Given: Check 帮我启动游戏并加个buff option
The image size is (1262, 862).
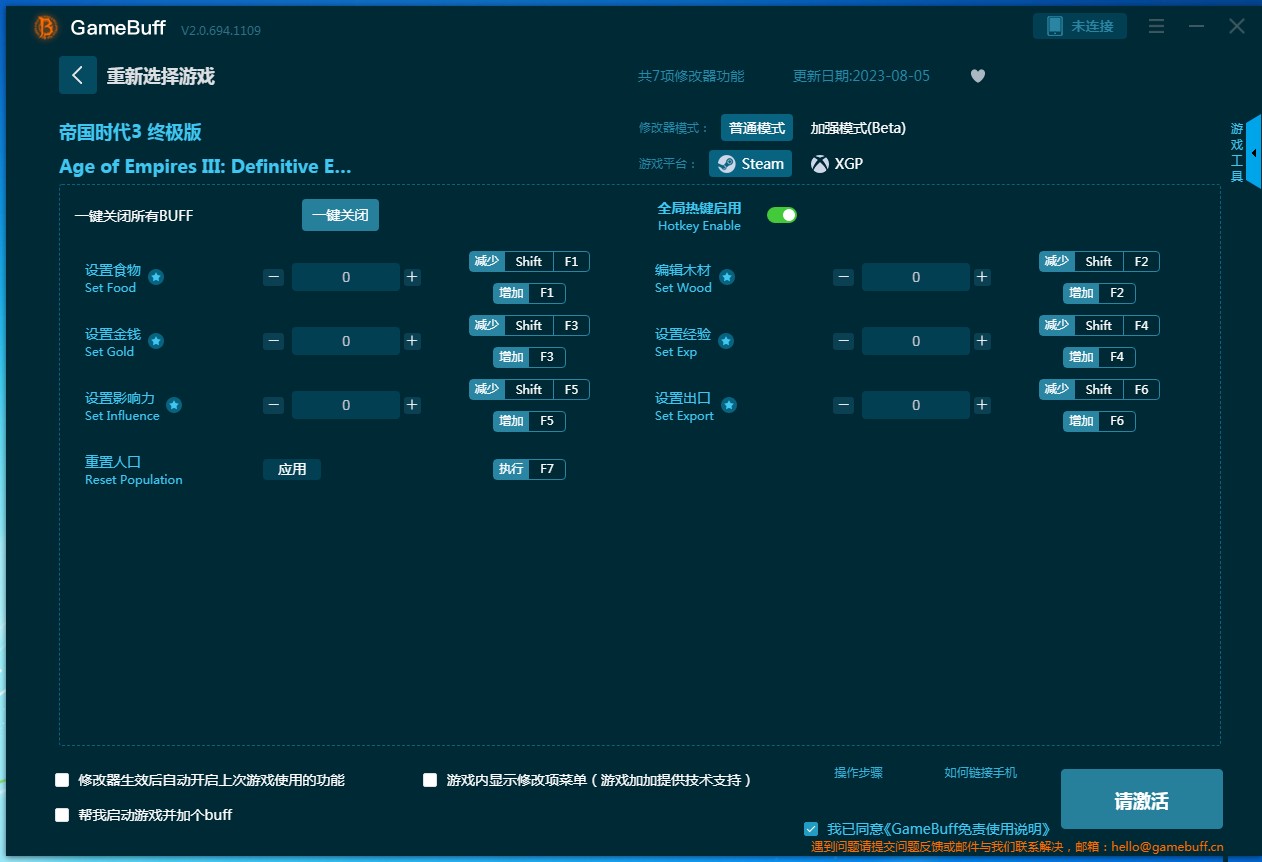Looking at the screenshot, I should (62, 815).
